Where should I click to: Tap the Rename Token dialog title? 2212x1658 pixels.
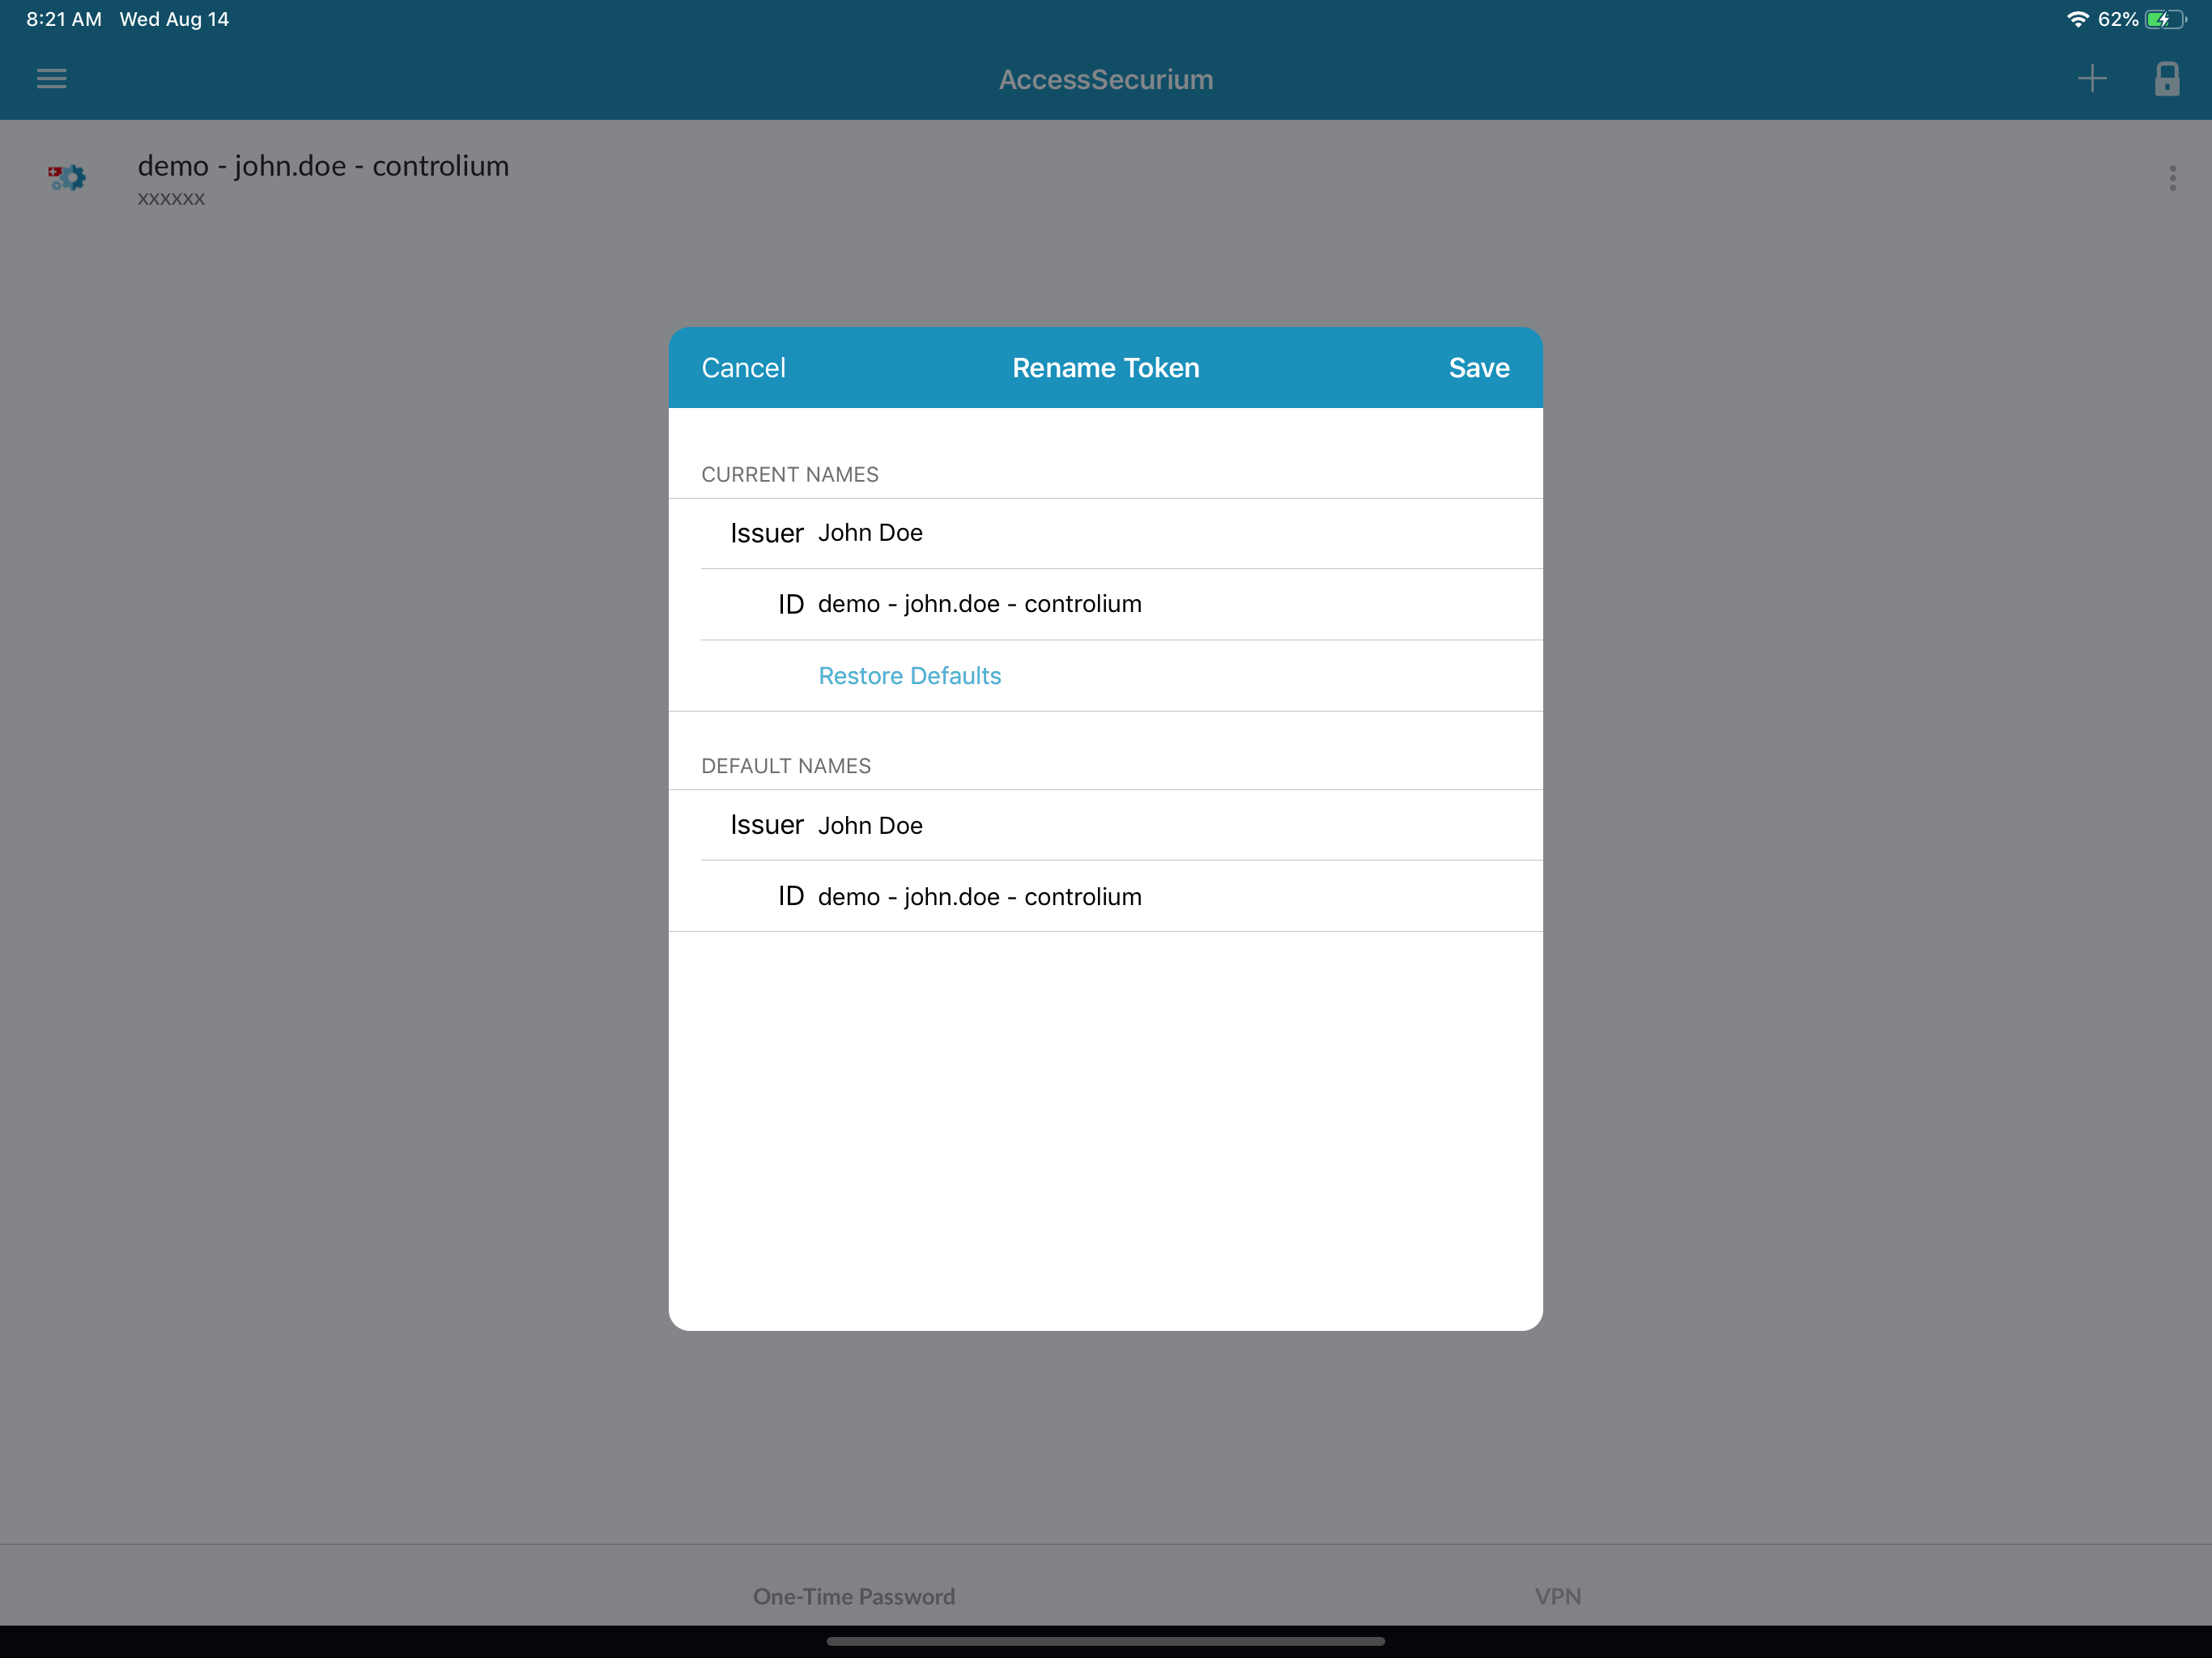click(x=1106, y=368)
